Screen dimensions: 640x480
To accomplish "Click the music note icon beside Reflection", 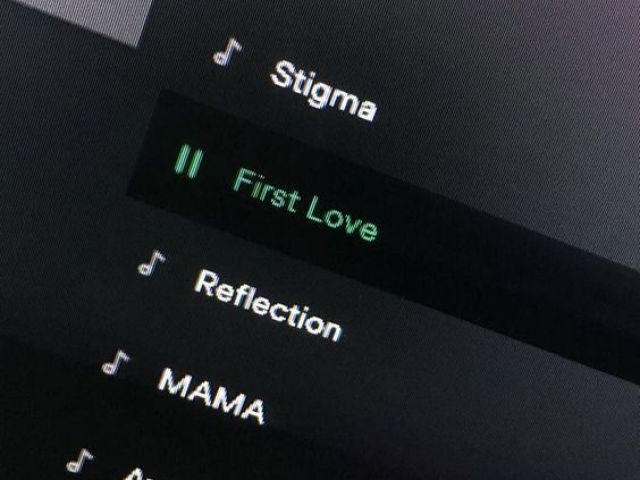I will pyautogui.click(x=151, y=263).
